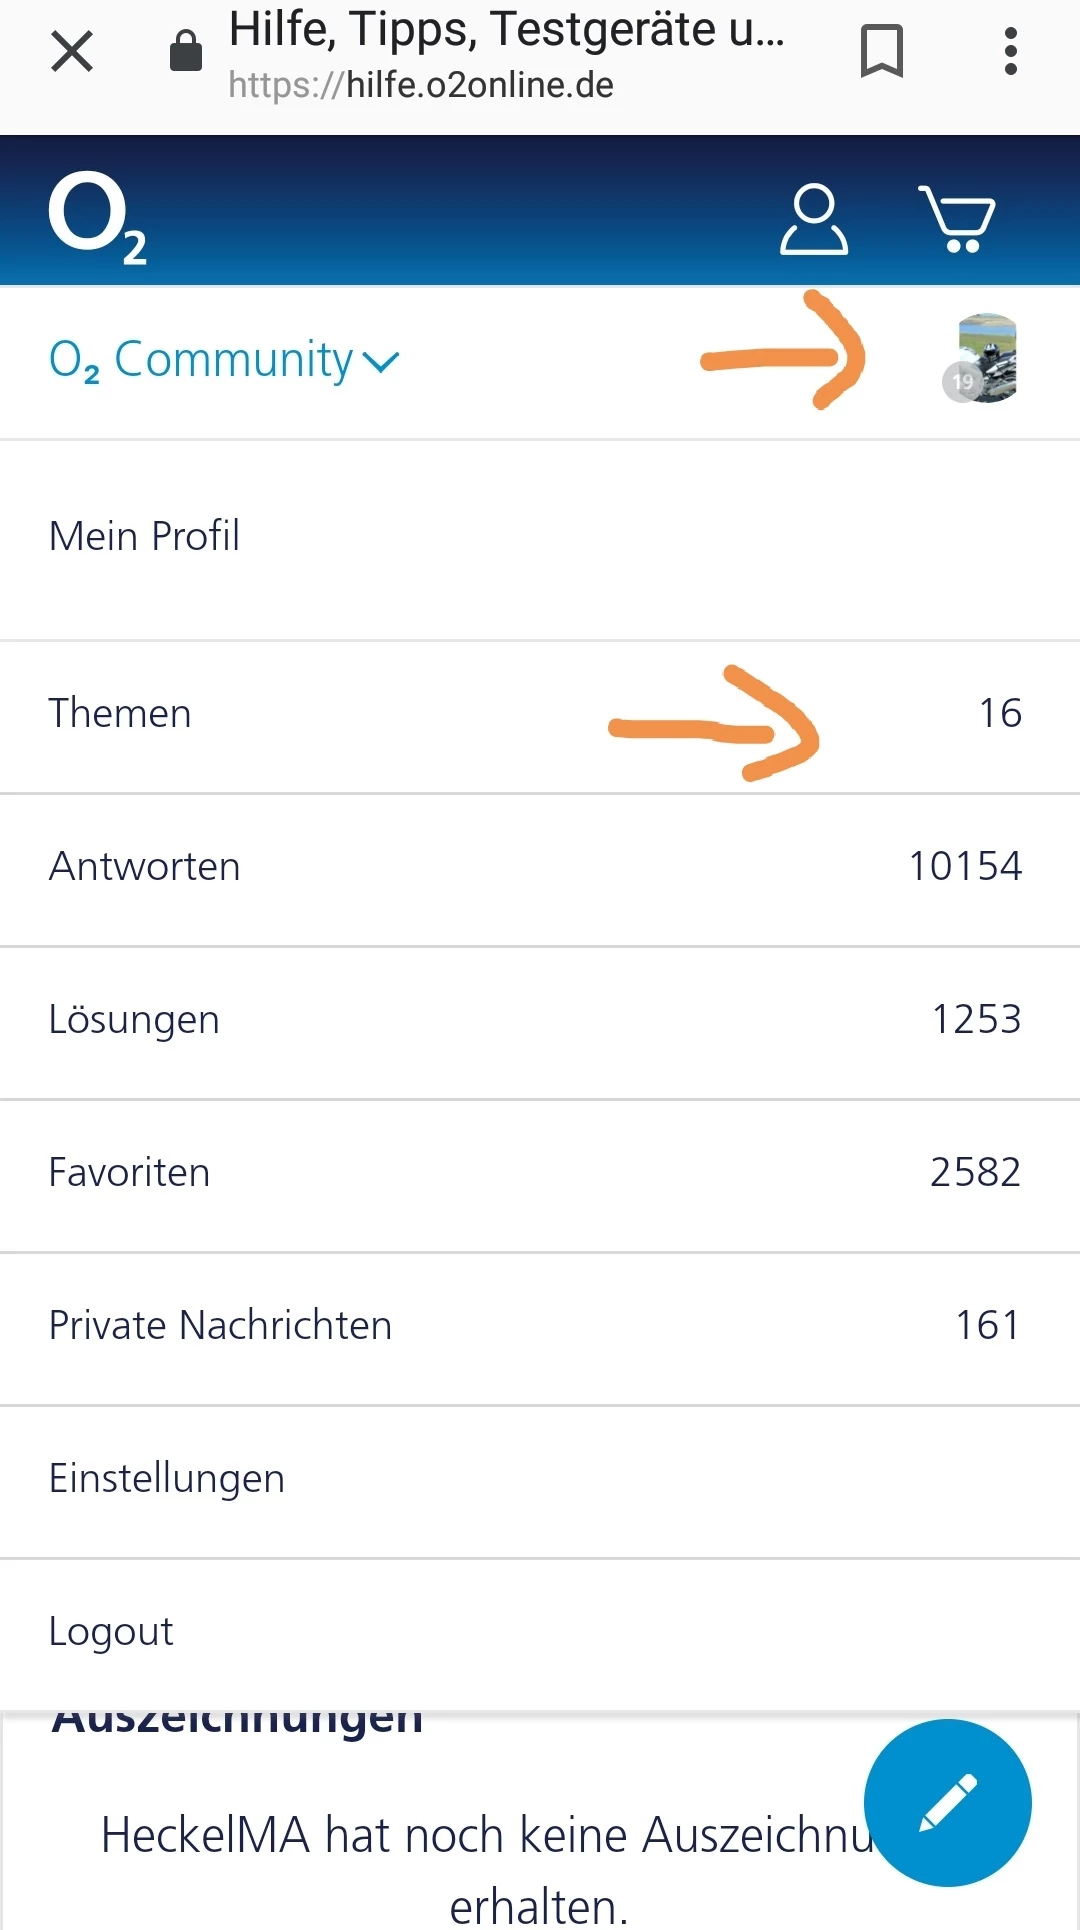The height and width of the screenshot is (1930, 1080).
Task: Open Einstellungen
Action: click(x=167, y=1479)
